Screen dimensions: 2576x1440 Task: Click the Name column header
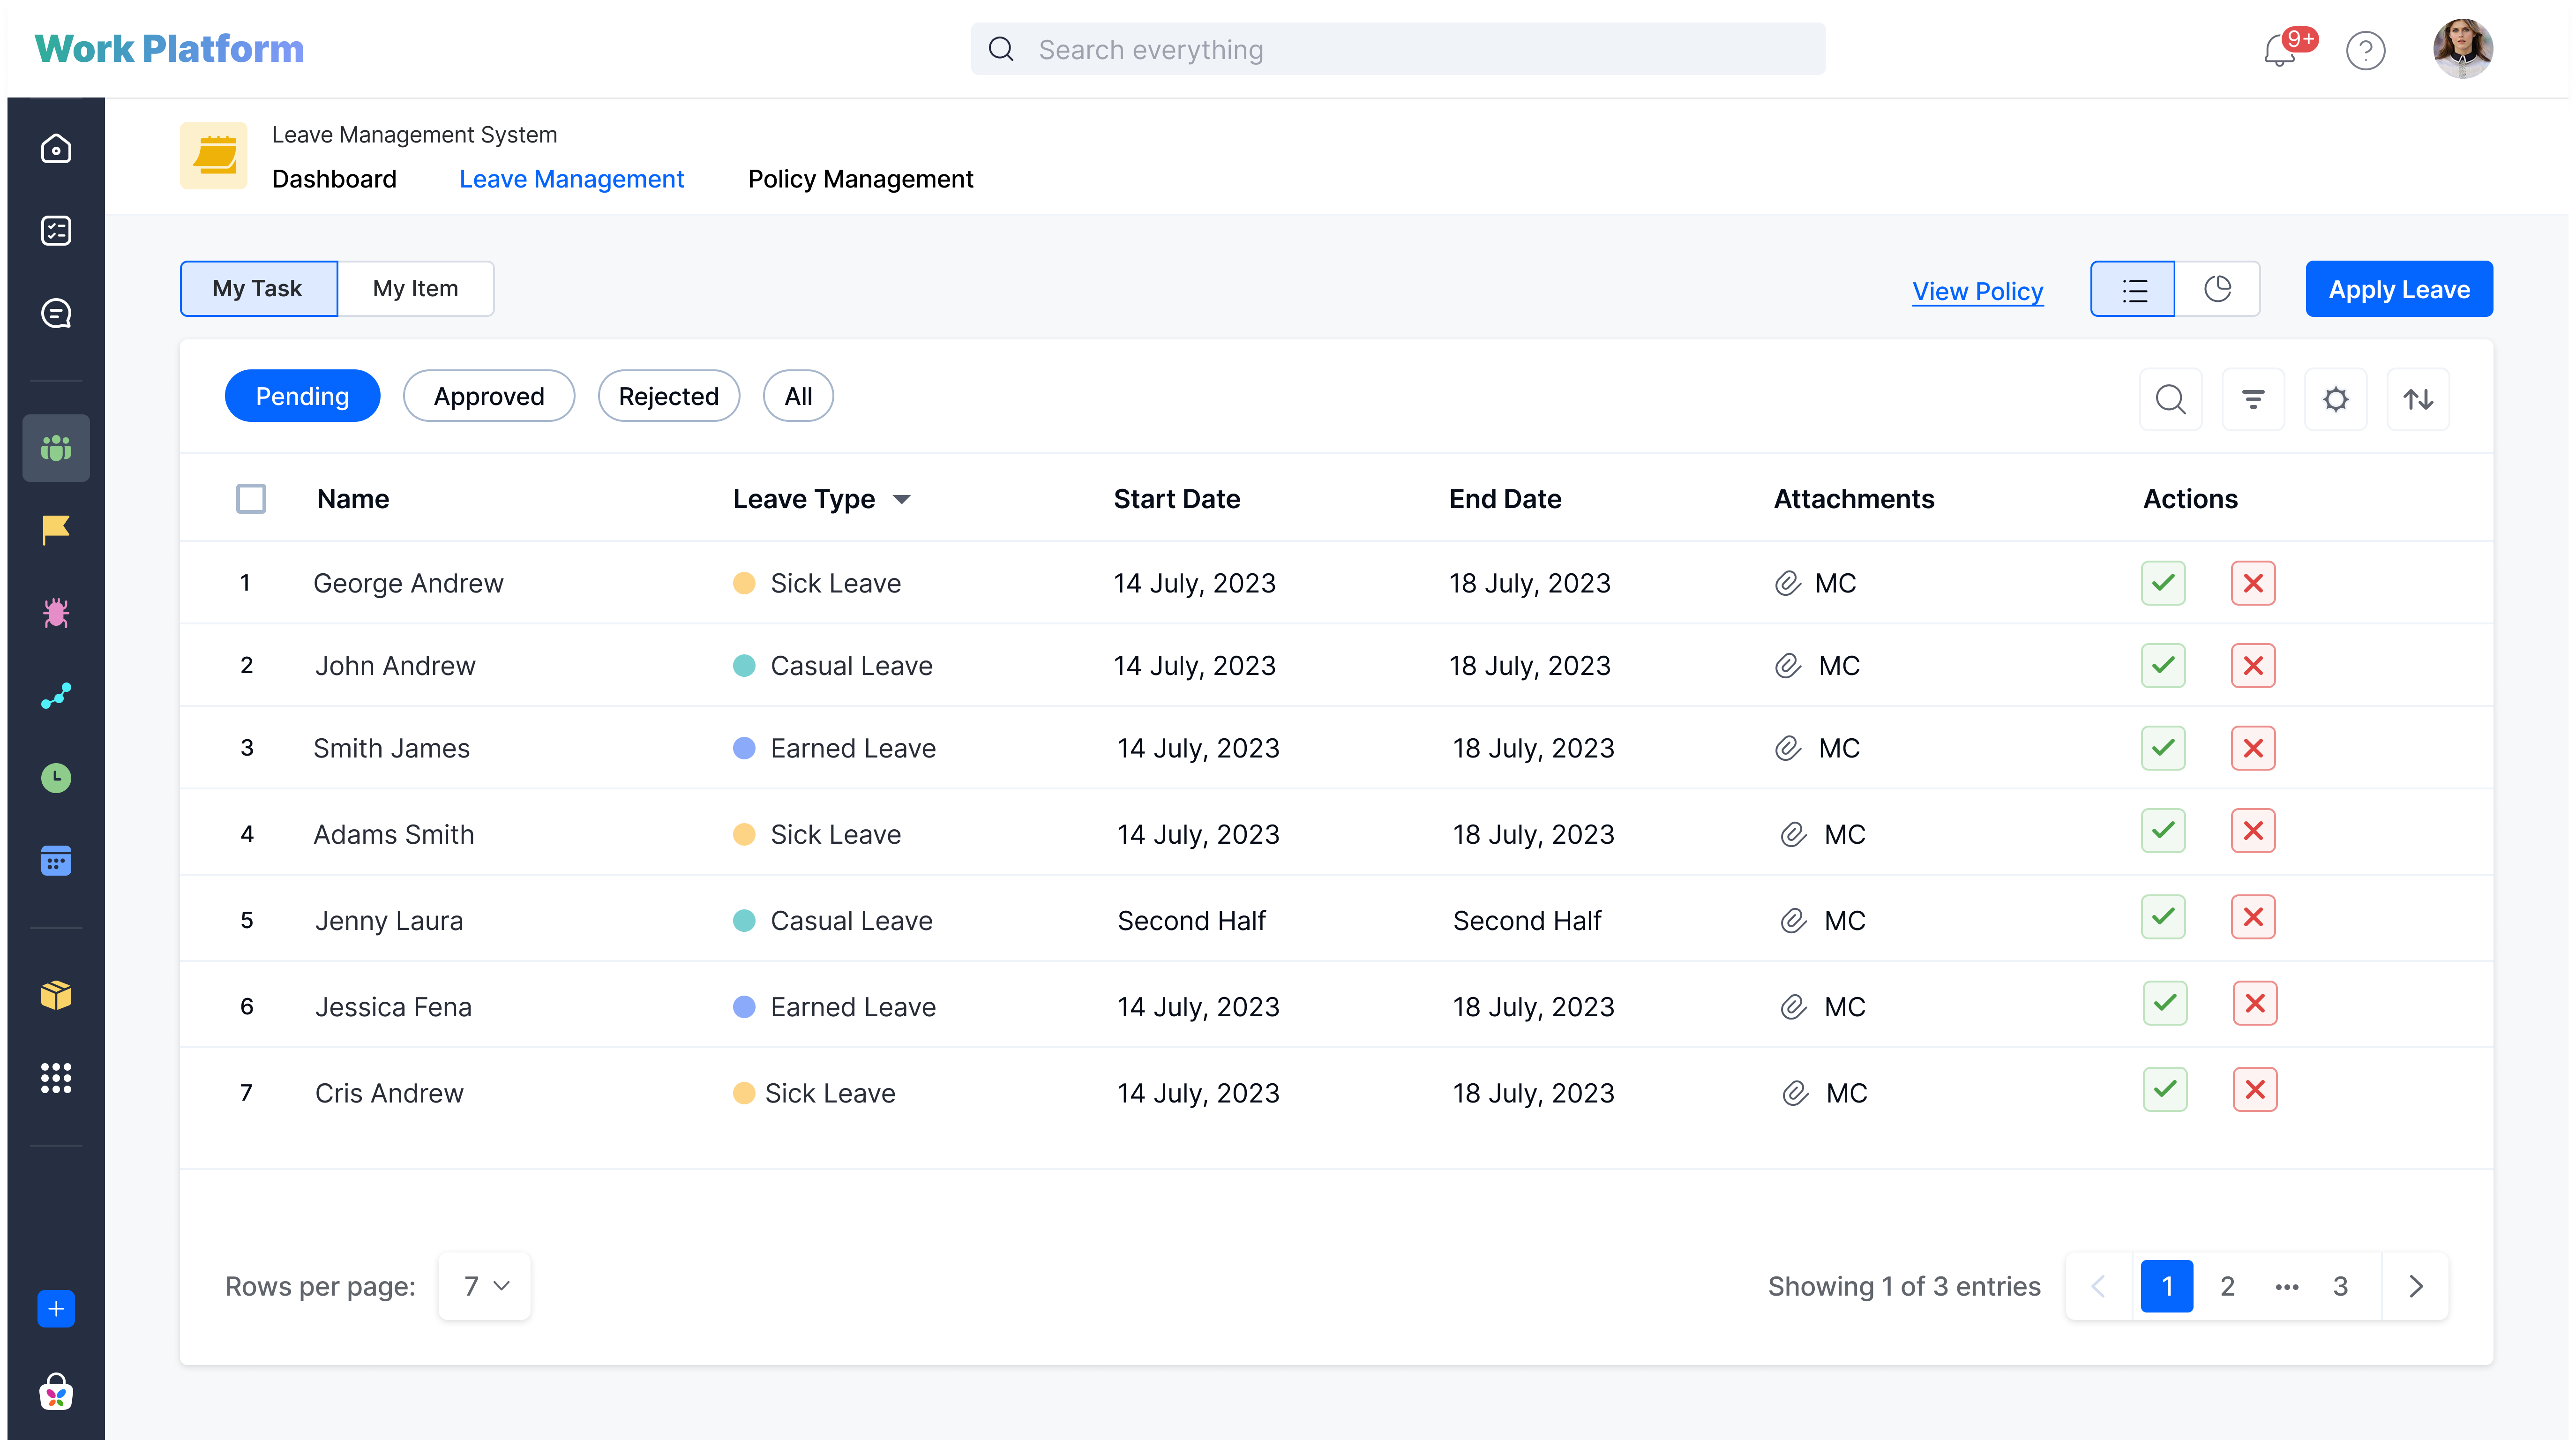click(353, 499)
